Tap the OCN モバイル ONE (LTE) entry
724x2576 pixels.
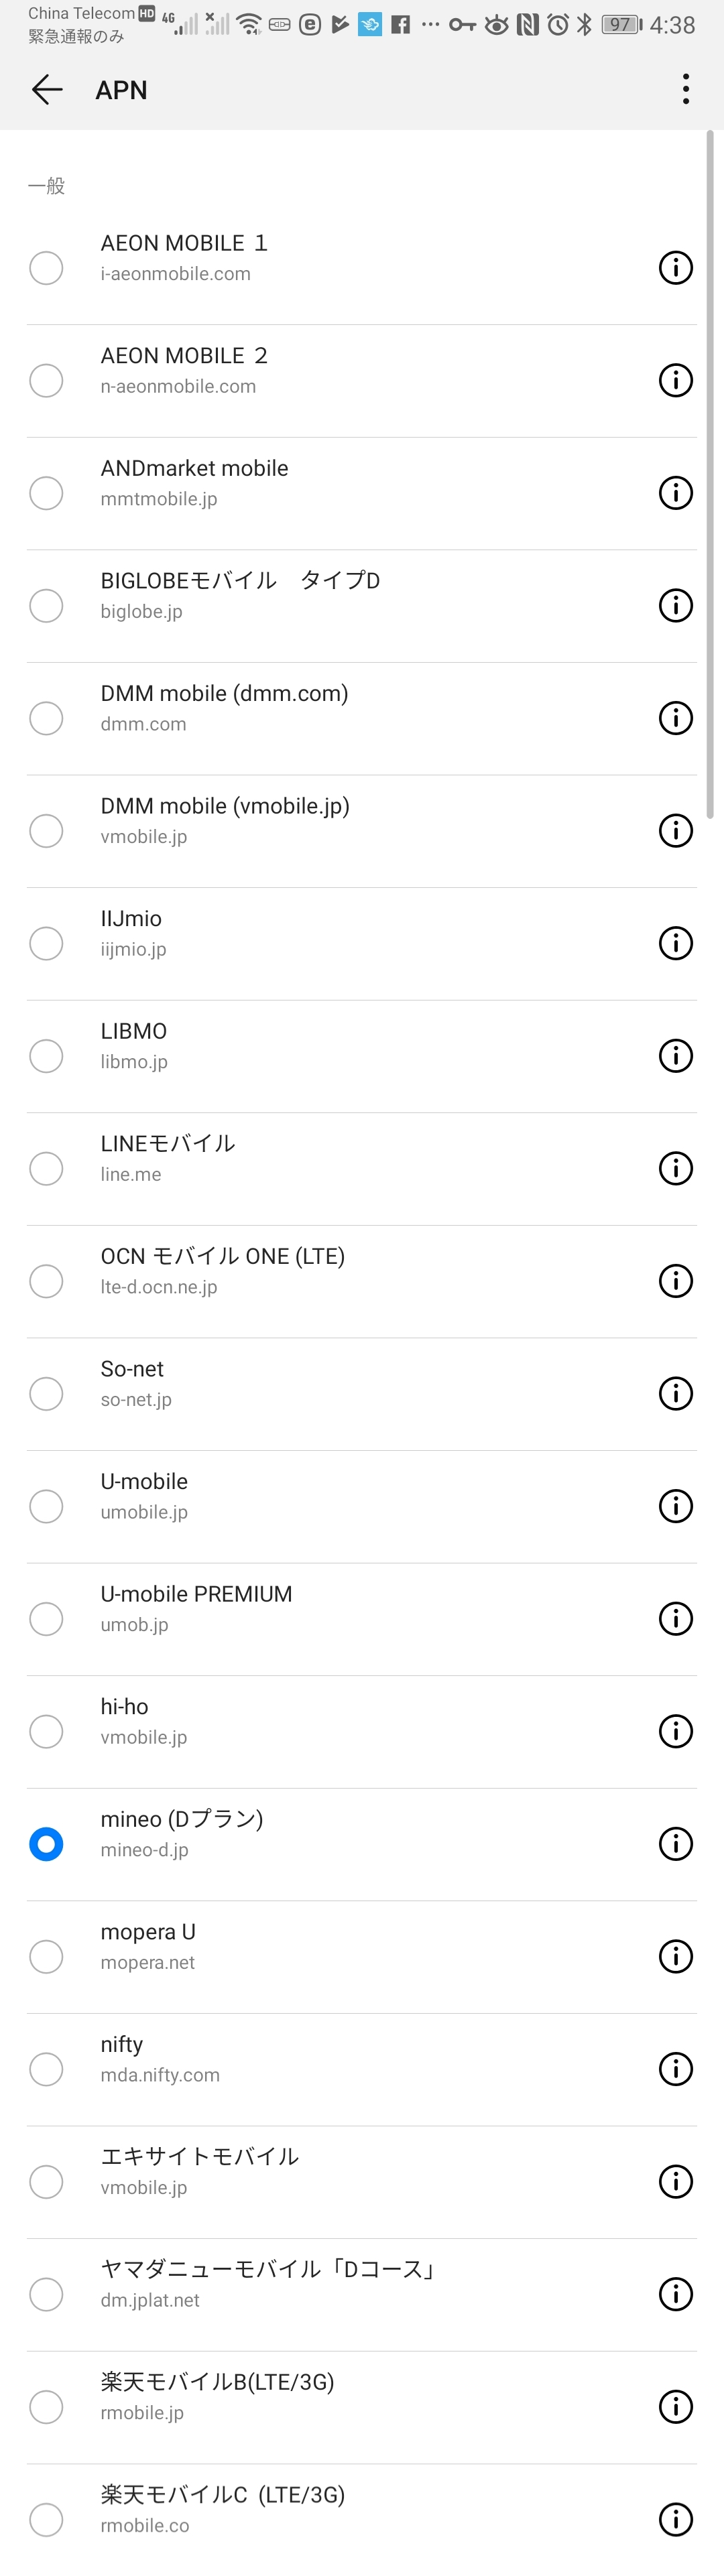[300, 1270]
